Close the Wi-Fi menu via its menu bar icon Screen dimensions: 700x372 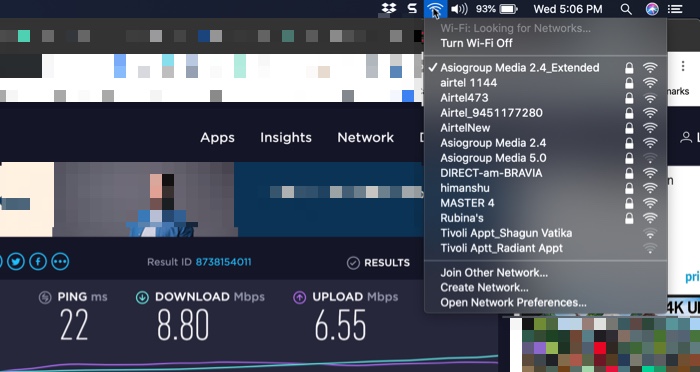(x=435, y=9)
